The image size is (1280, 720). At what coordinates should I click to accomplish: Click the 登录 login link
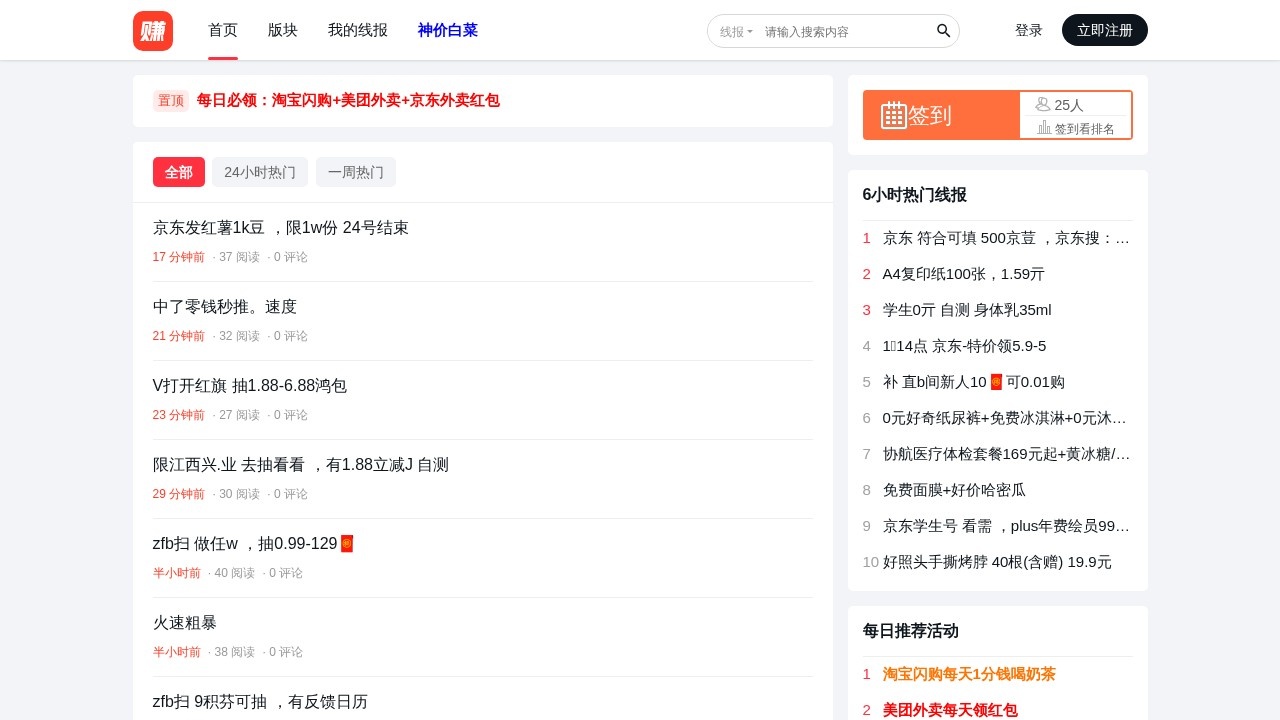tap(1028, 30)
